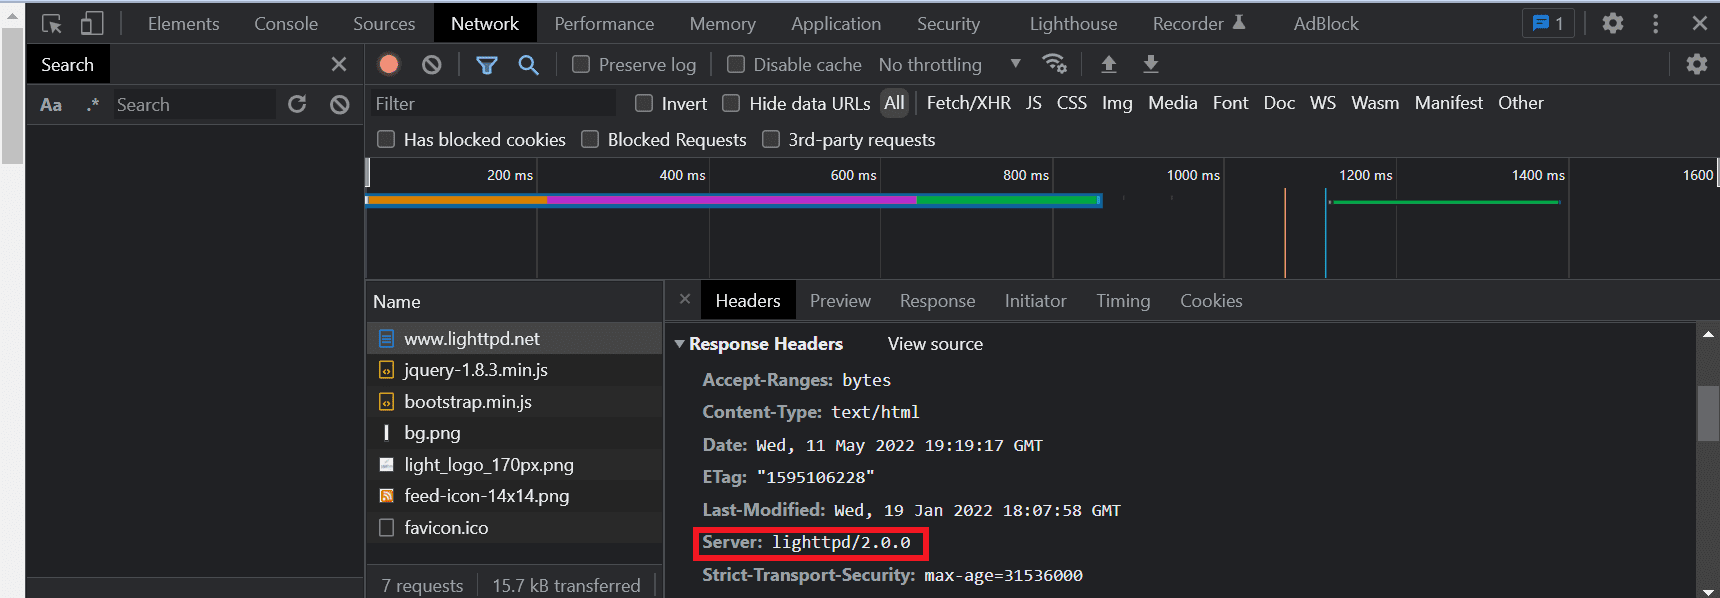Open the DevTools three-dot more options menu
Viewport: 1720px width, 598px height.
coord(1656,23)
